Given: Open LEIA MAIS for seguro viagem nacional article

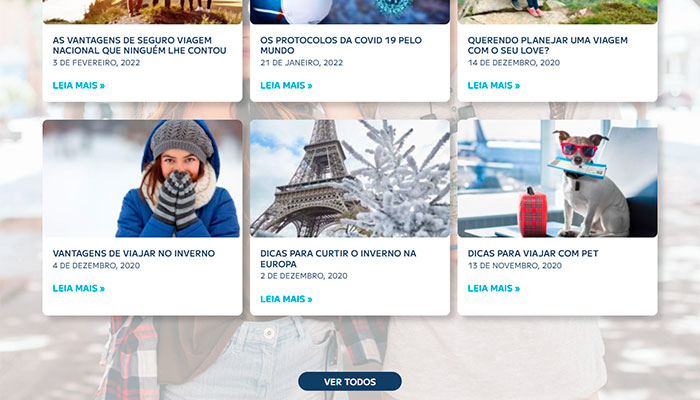Looking at the screenshot, I should [x=79, y=85].
